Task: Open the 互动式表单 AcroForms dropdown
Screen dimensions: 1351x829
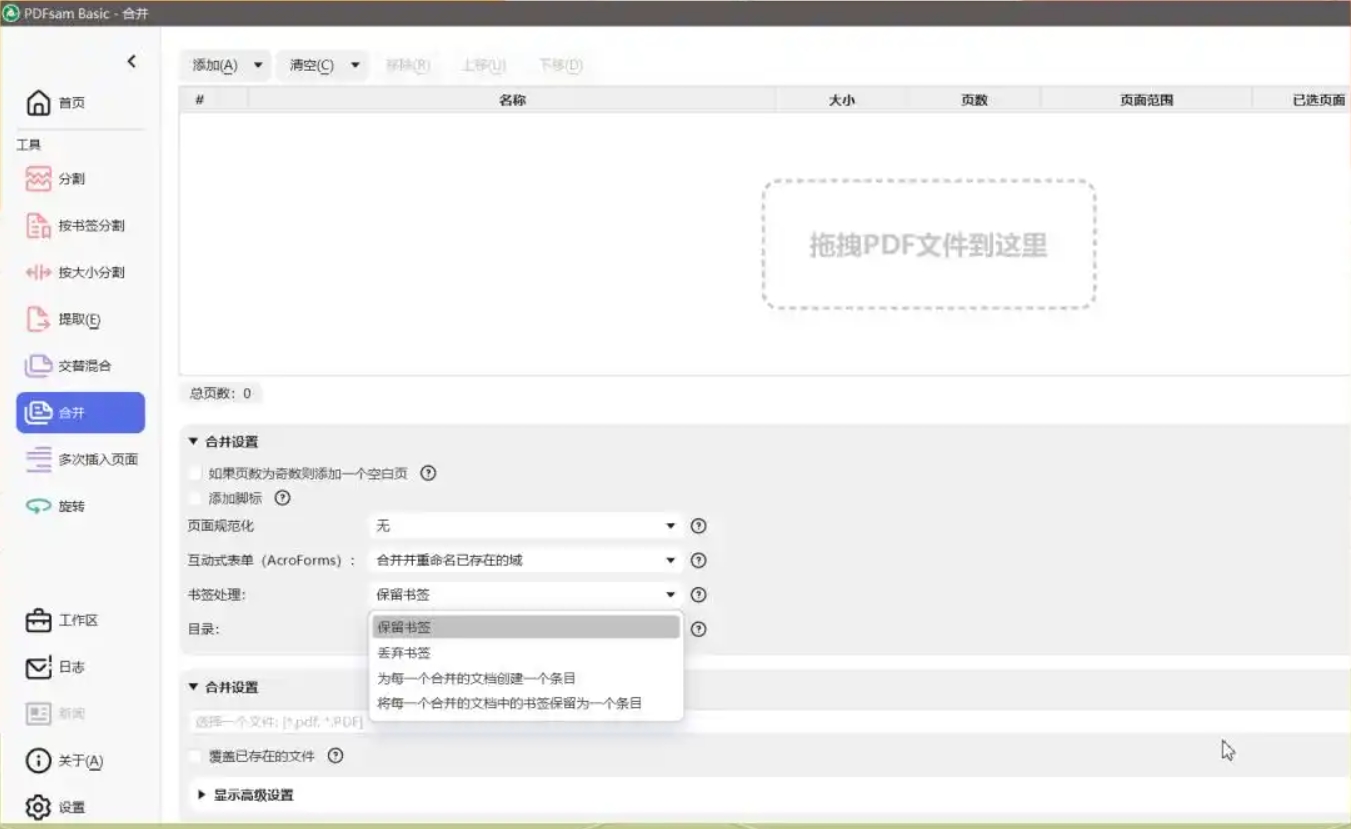Action: (x=525, y=561)
